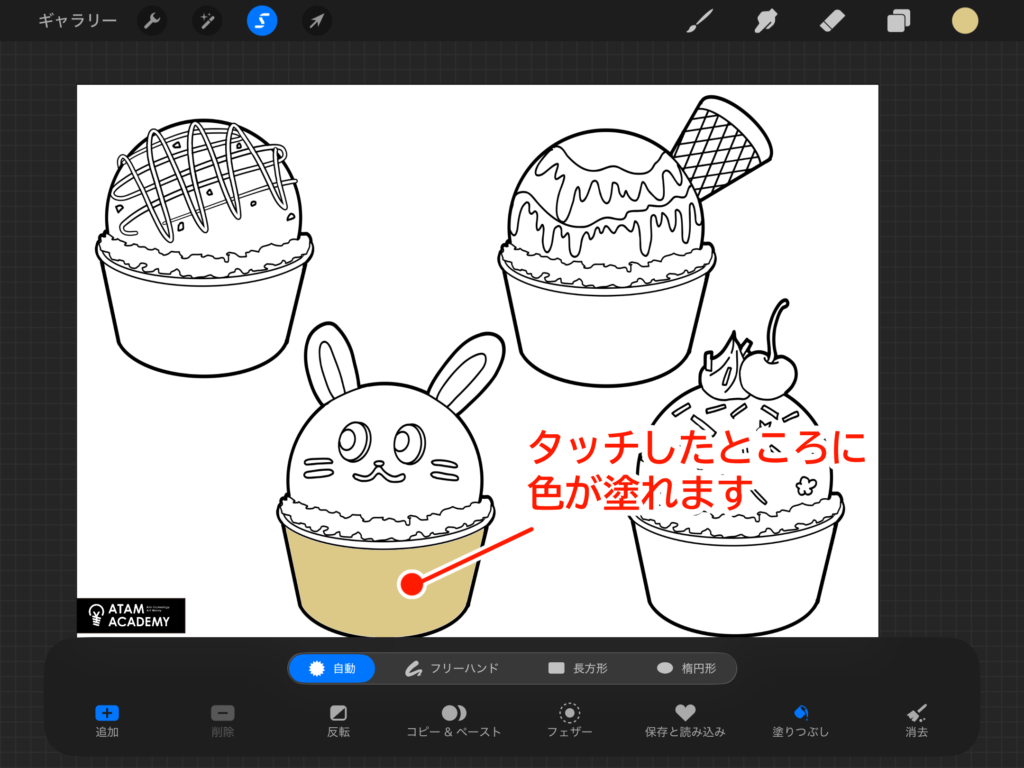Image resolution: width=1024 pixels, height=768 pixels.
Task: Toggle the Selection tool in top bar
Action: [262, 20]
